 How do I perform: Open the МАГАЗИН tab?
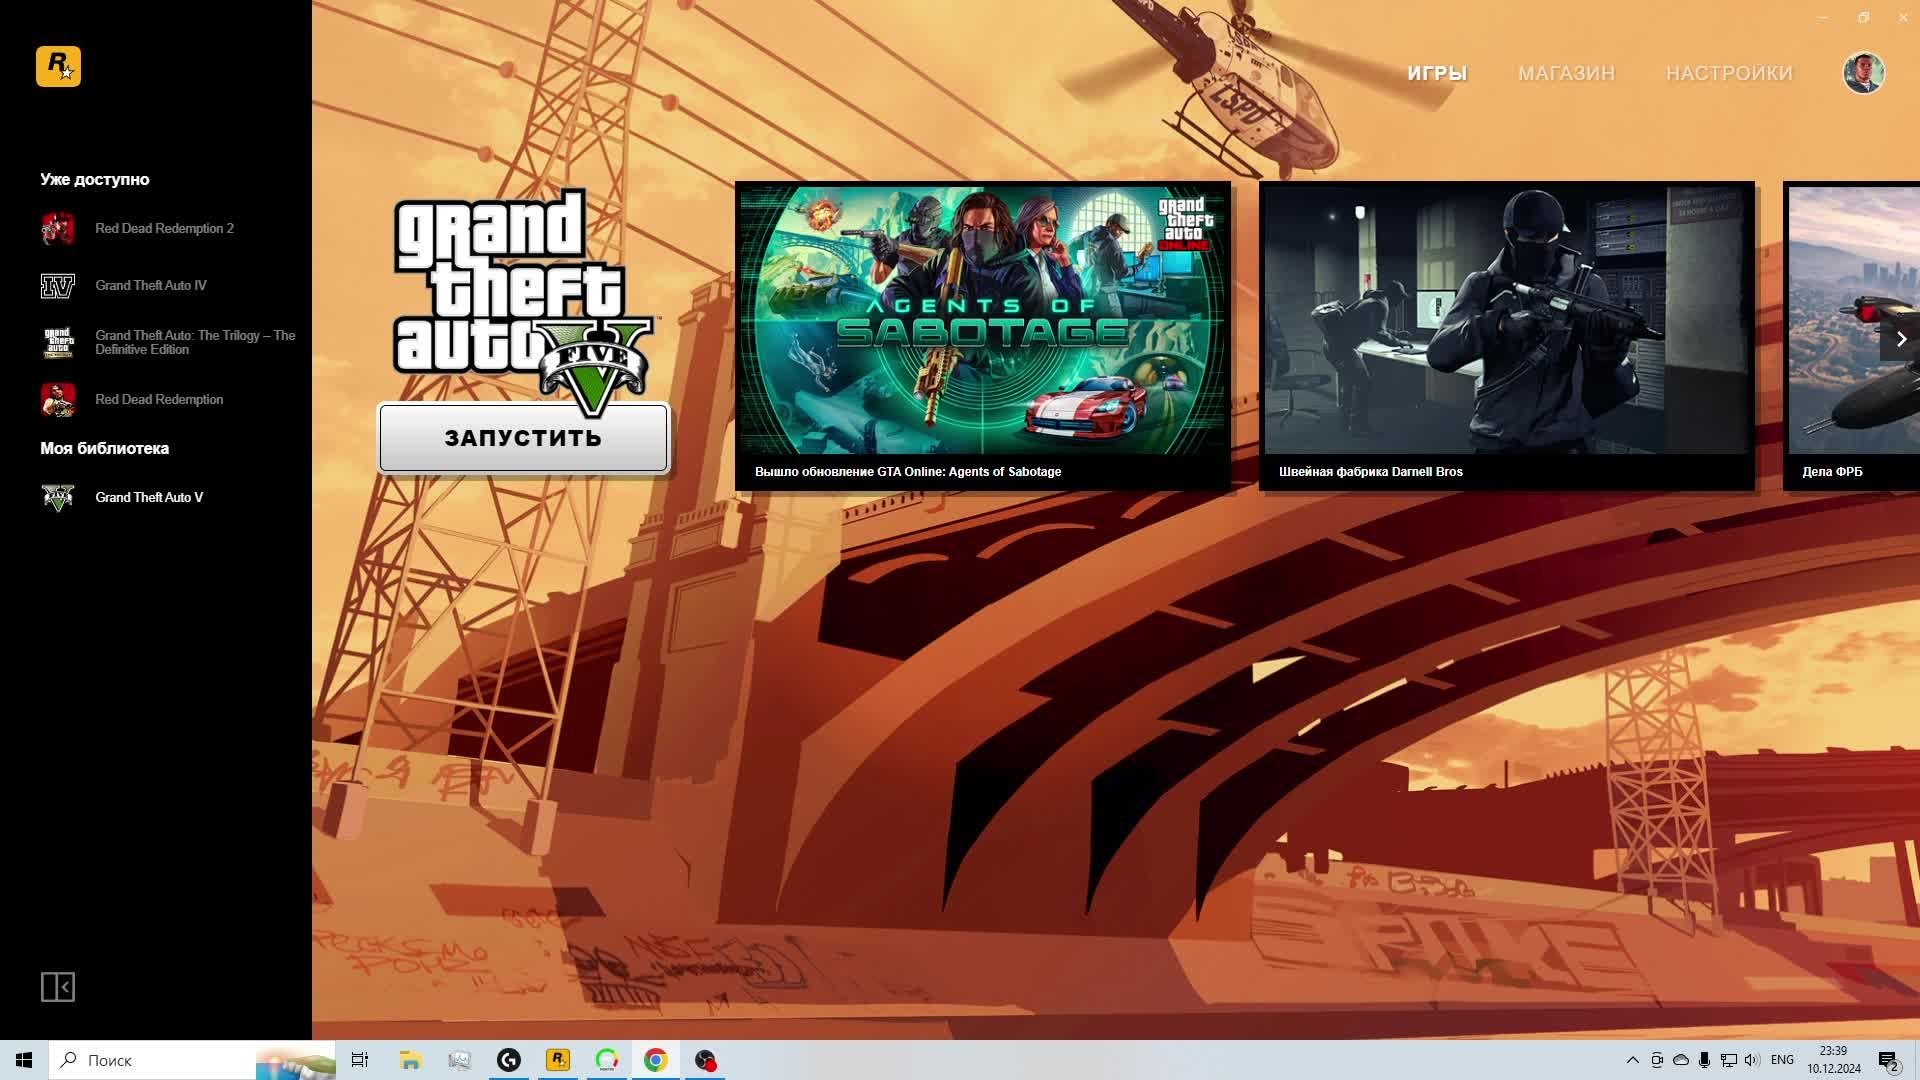[1566, 73]
